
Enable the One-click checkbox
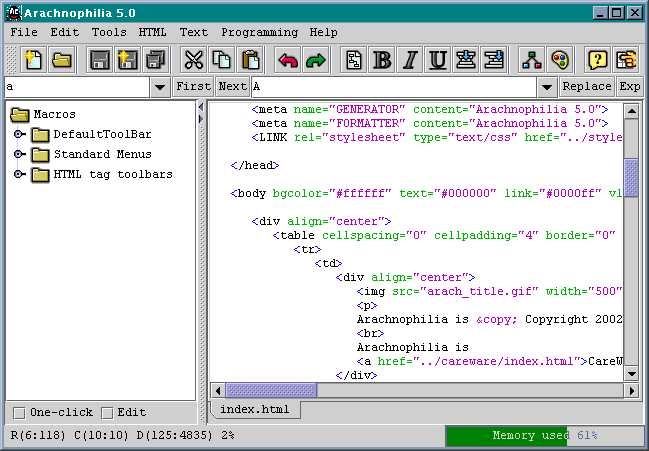19,412
